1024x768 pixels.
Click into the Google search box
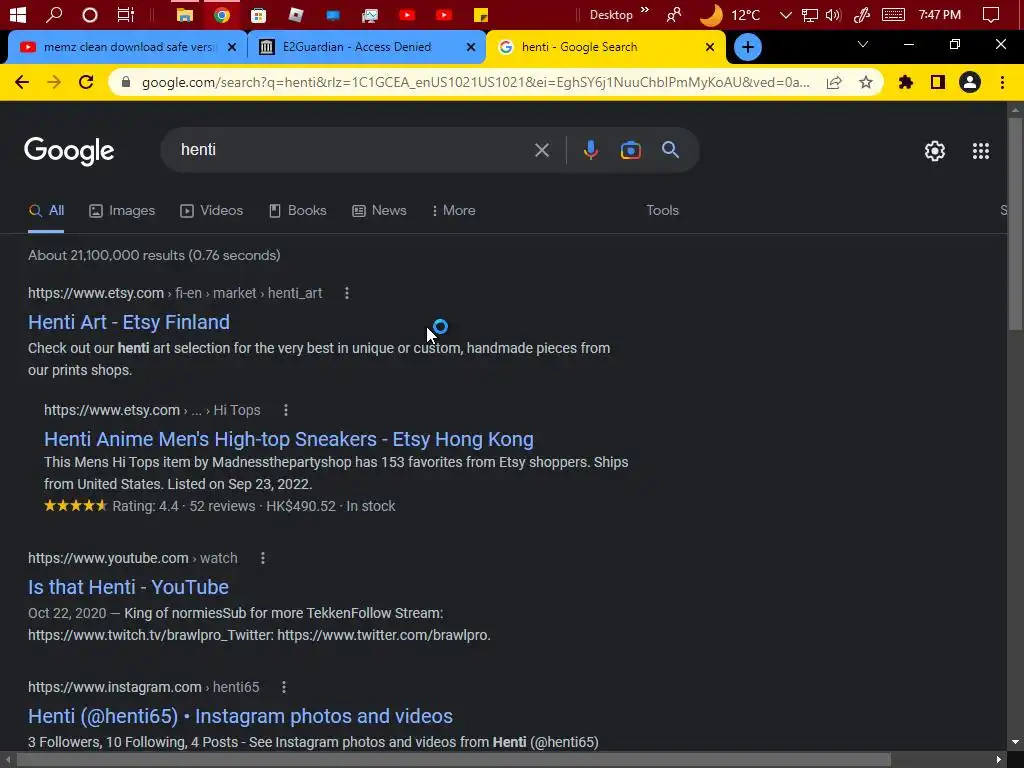click(x=353, y=150)
